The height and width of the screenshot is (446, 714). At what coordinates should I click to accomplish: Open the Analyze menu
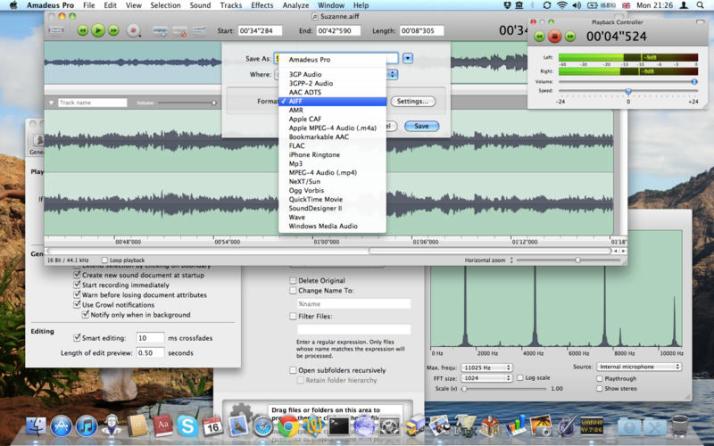(296, 5)
